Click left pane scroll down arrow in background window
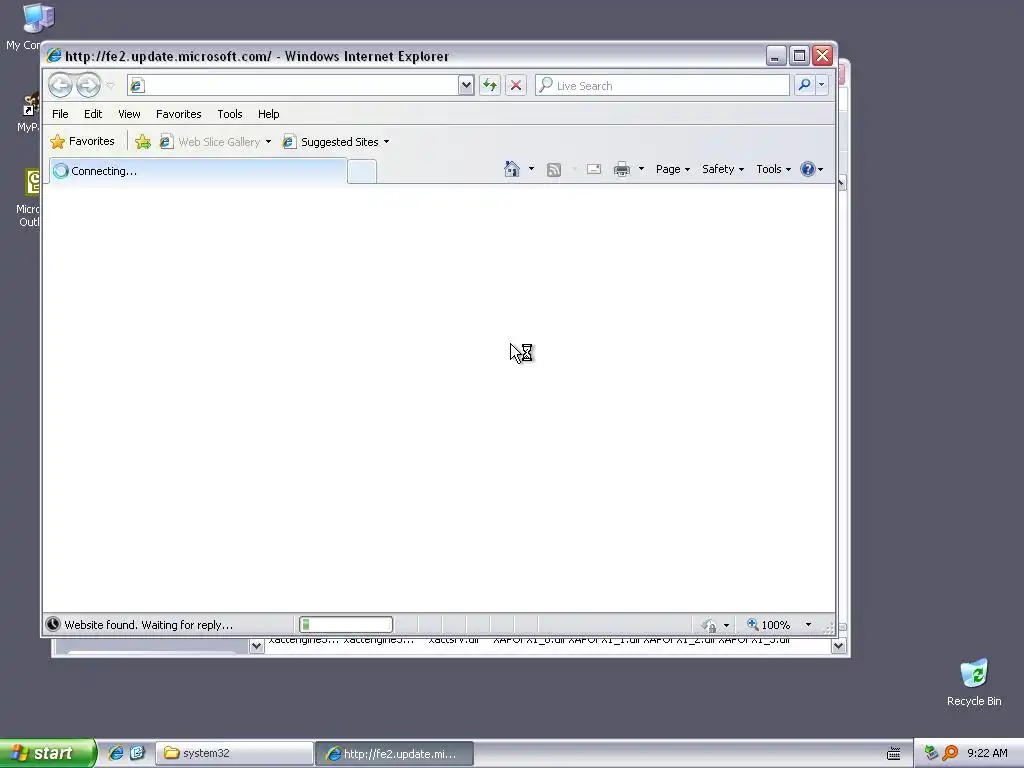The height and width of the screenshot is (768, 1024). click(257, 646)
